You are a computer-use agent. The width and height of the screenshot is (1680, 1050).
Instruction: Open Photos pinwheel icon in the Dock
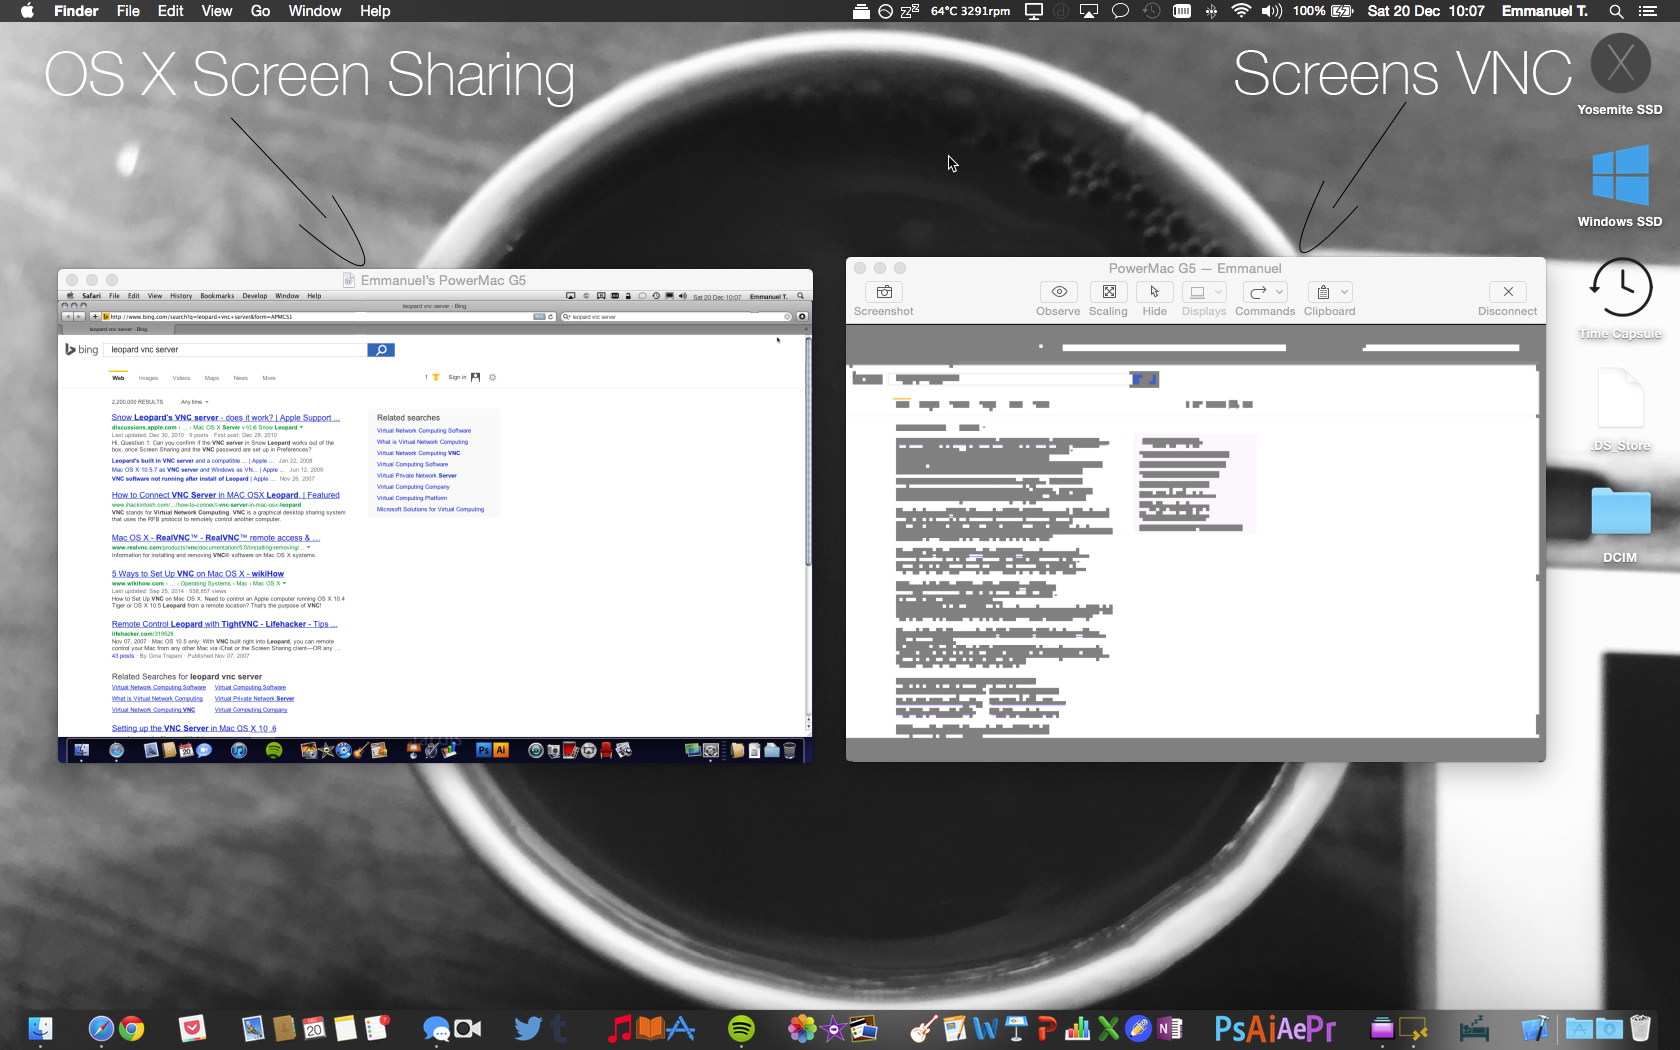click(802, 1028)
